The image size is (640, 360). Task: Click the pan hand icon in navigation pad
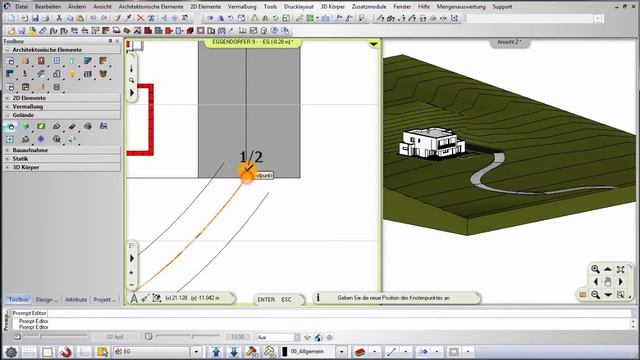[x=608, y=282]
